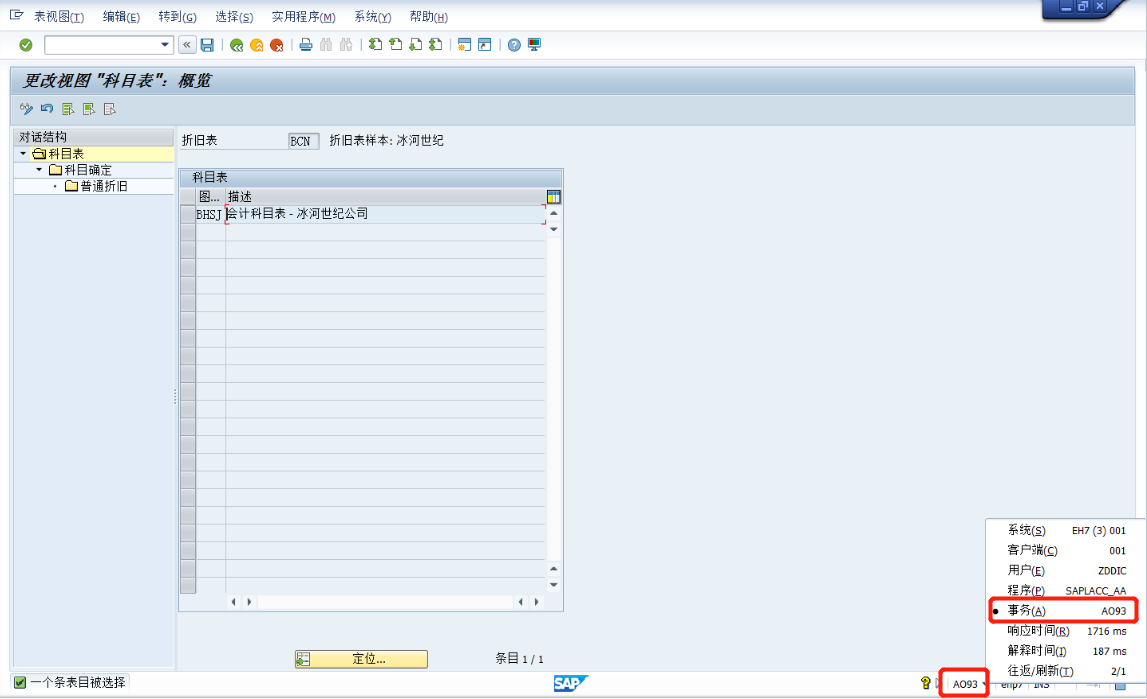Click the Find binoculars icon

point(326,45)
